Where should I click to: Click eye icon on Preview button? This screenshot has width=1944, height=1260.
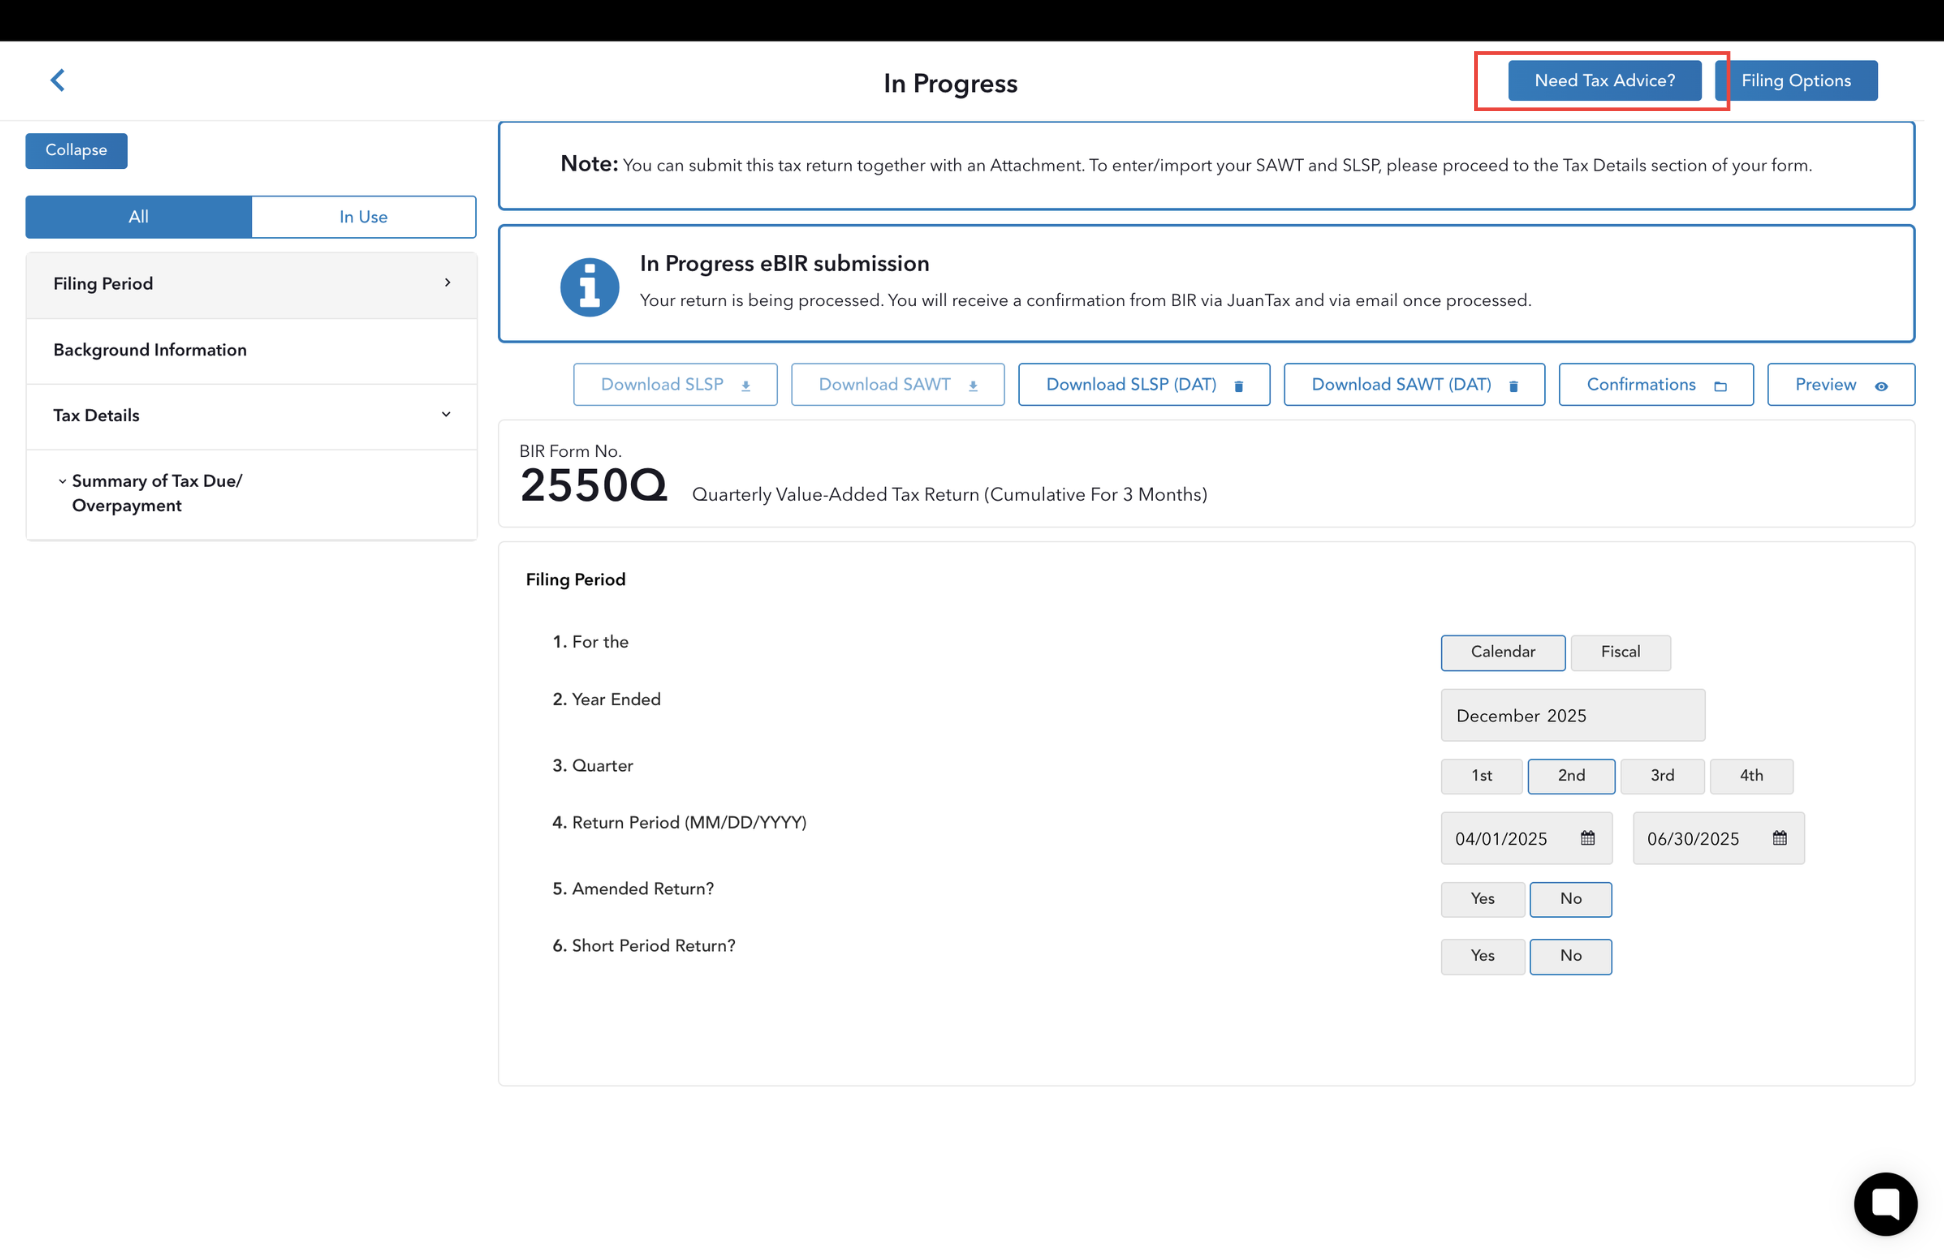point(1881,386)
